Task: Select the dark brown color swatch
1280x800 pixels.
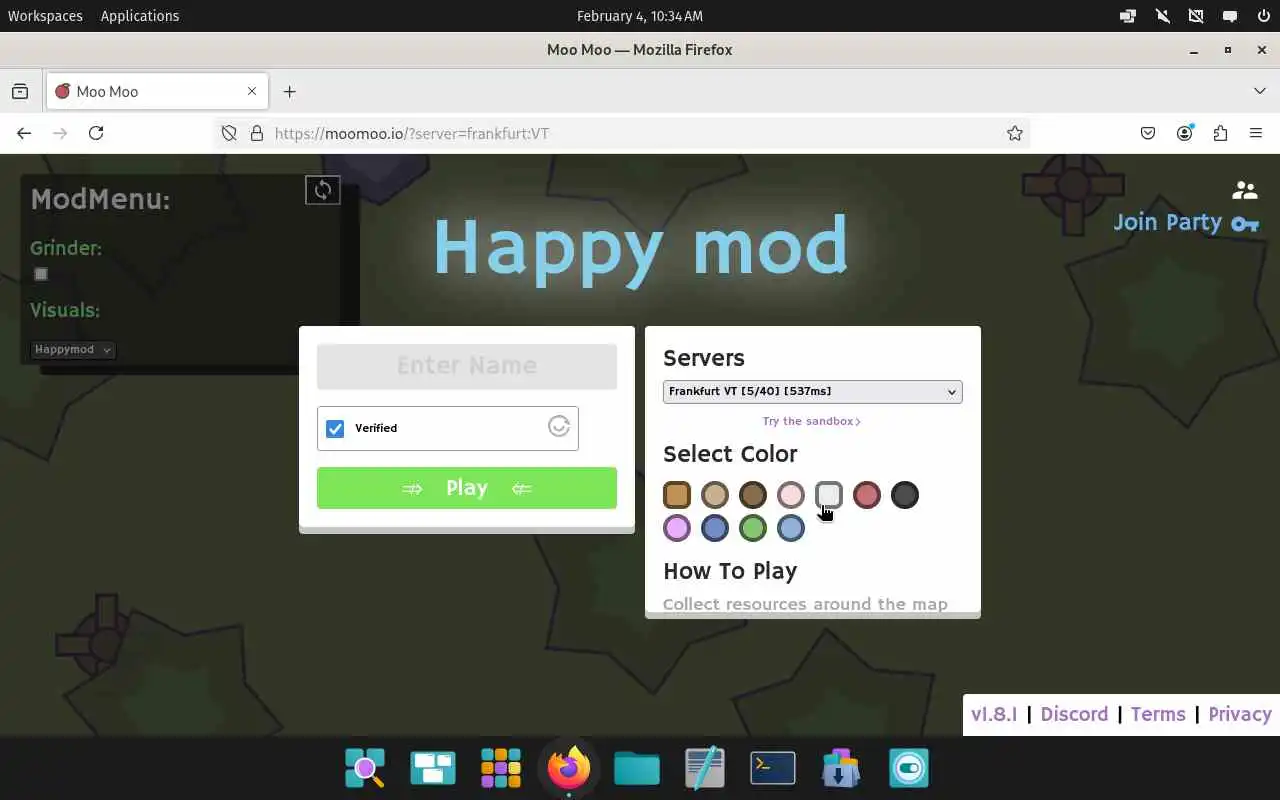Action: (x=753, y=495)
